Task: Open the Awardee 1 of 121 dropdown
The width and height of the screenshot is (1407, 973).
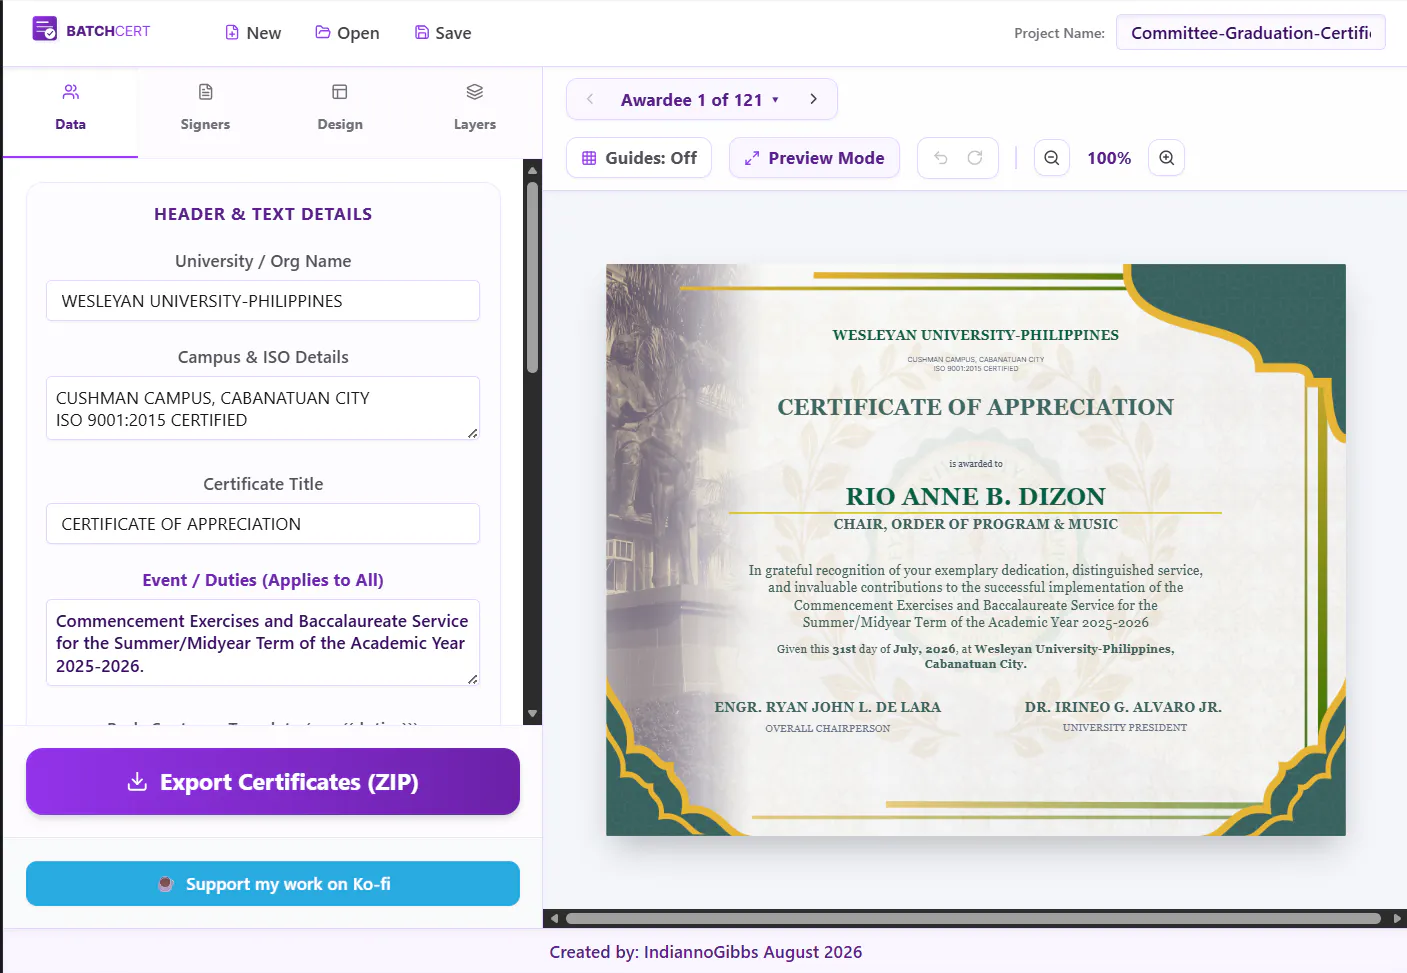Action: [x=700, y=100]
